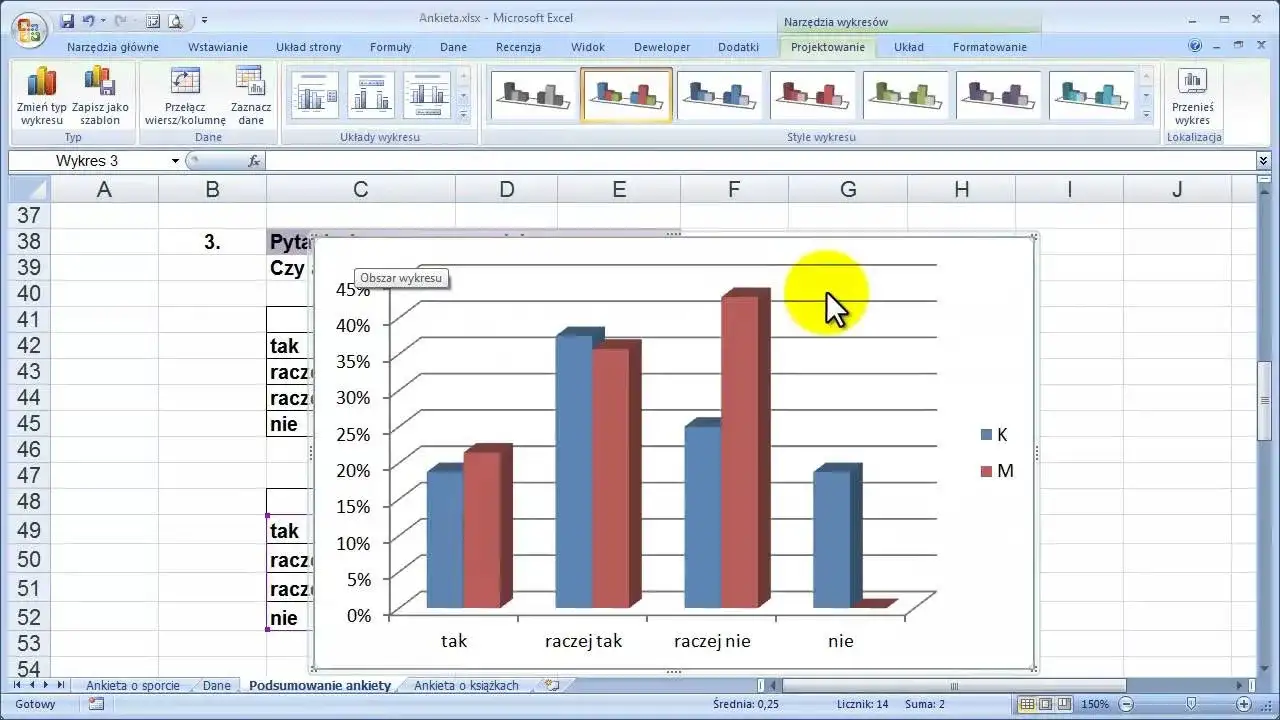The width and height of the screenshot is (1280, 720).
Task: Open Zaznacz dane to select data
Action: pyautogui.click(x=250, y=96)
